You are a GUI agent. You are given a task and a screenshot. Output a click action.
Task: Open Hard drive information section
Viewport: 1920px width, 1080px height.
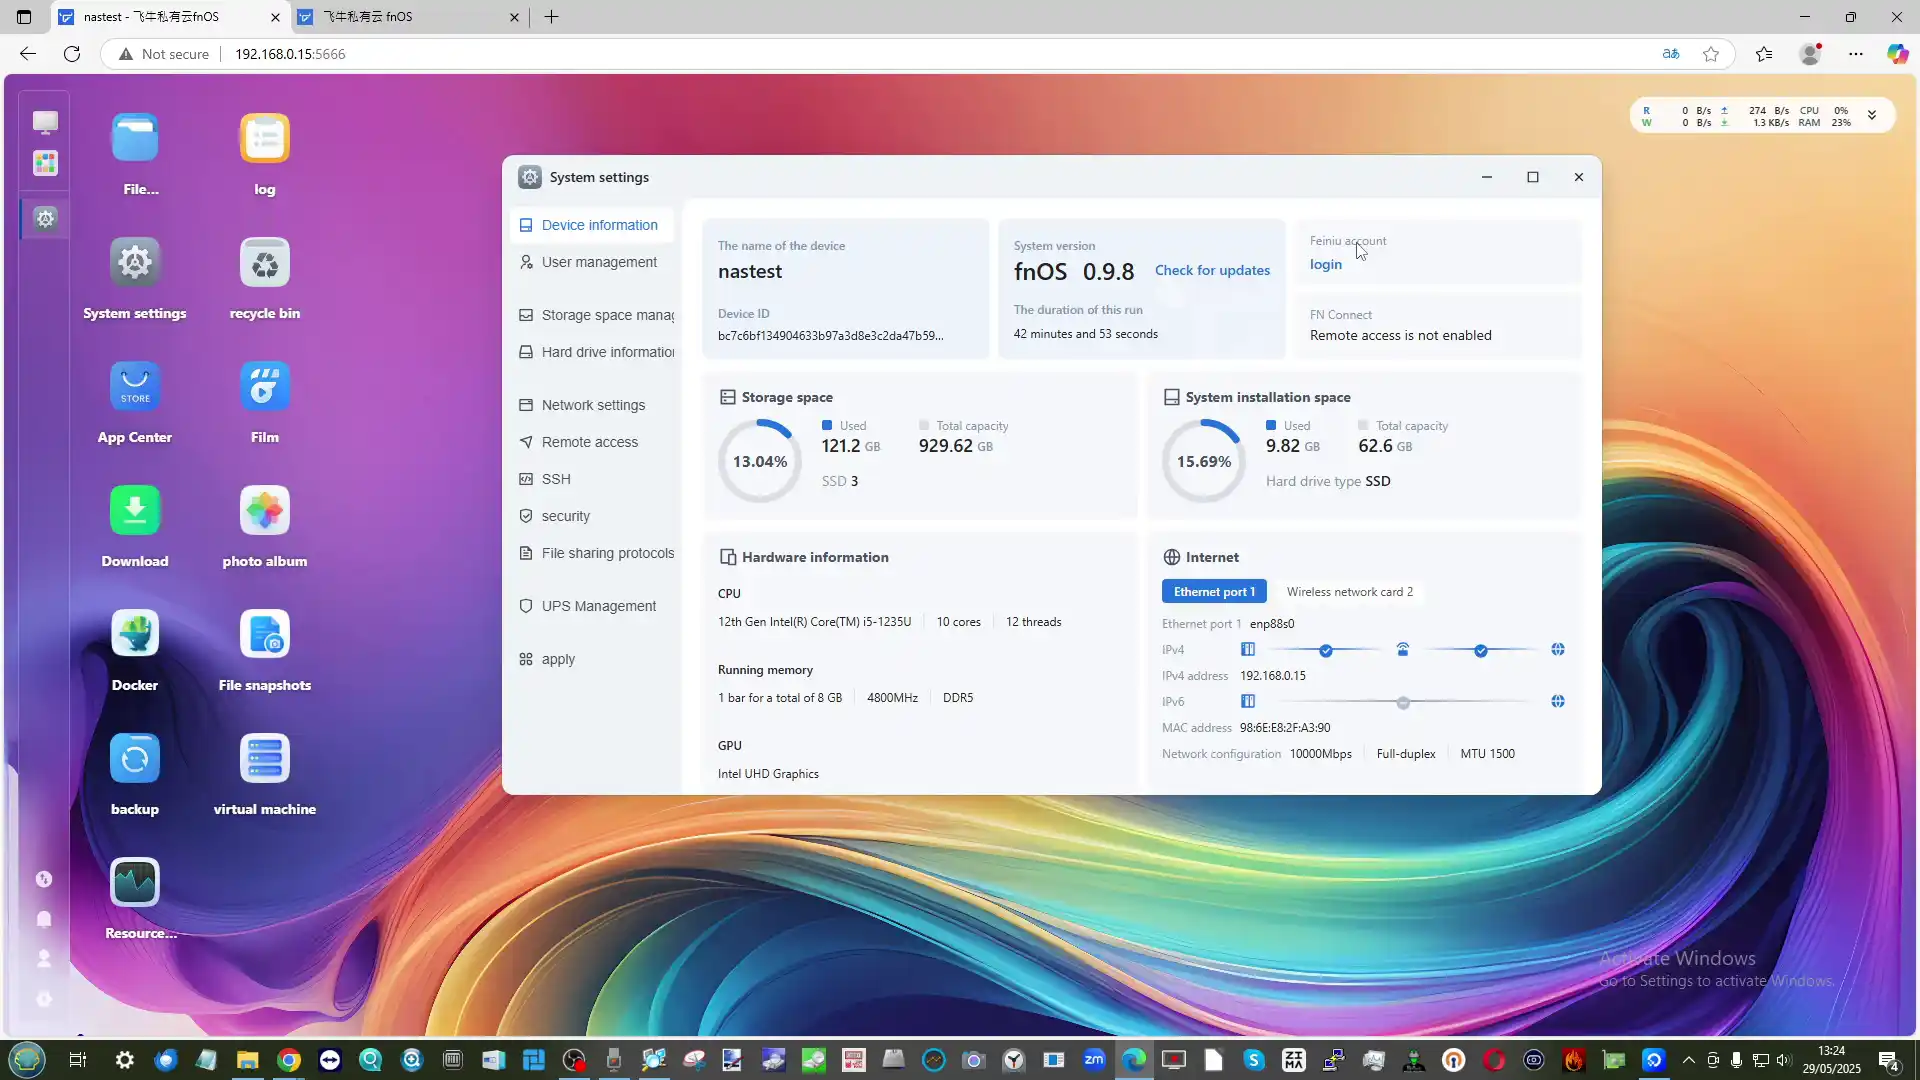tap(592, 352)
